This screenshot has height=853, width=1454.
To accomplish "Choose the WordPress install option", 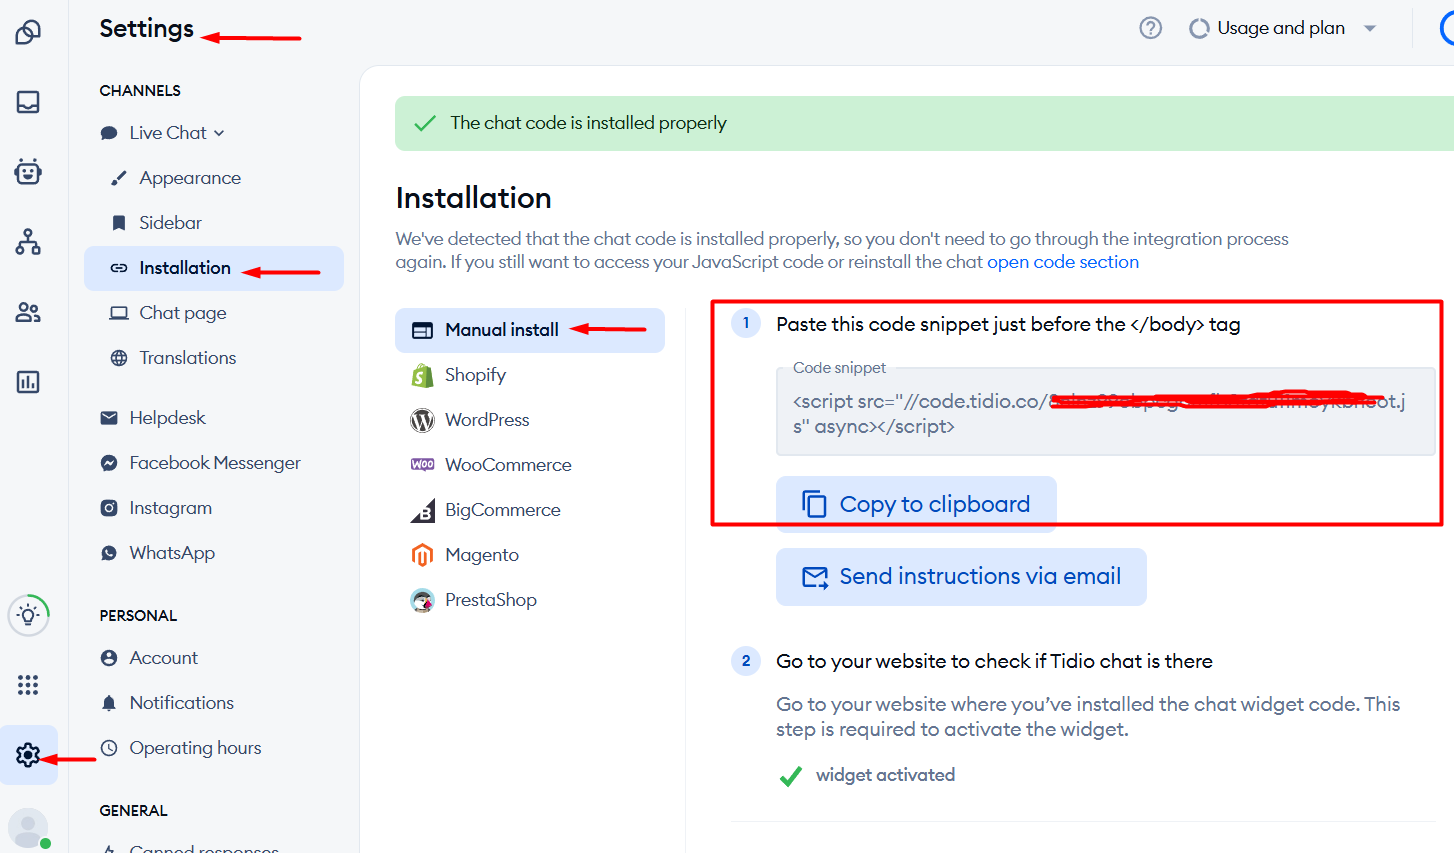I will (x=487, y=420).
